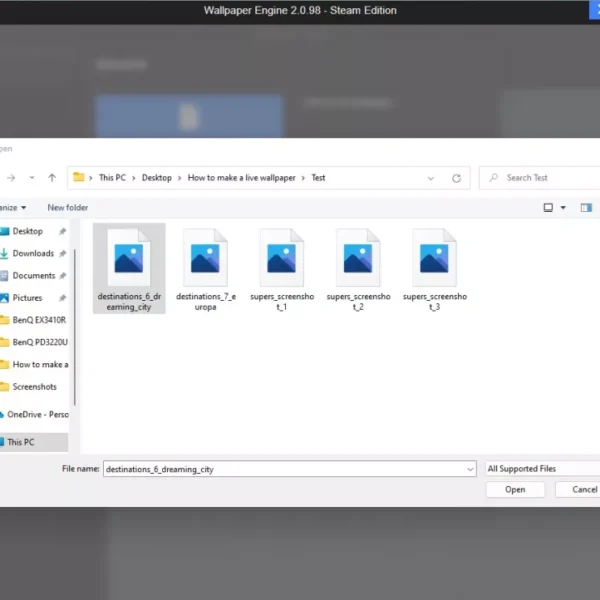
Task: Open the view layout options dropdown
Action: 562,207
